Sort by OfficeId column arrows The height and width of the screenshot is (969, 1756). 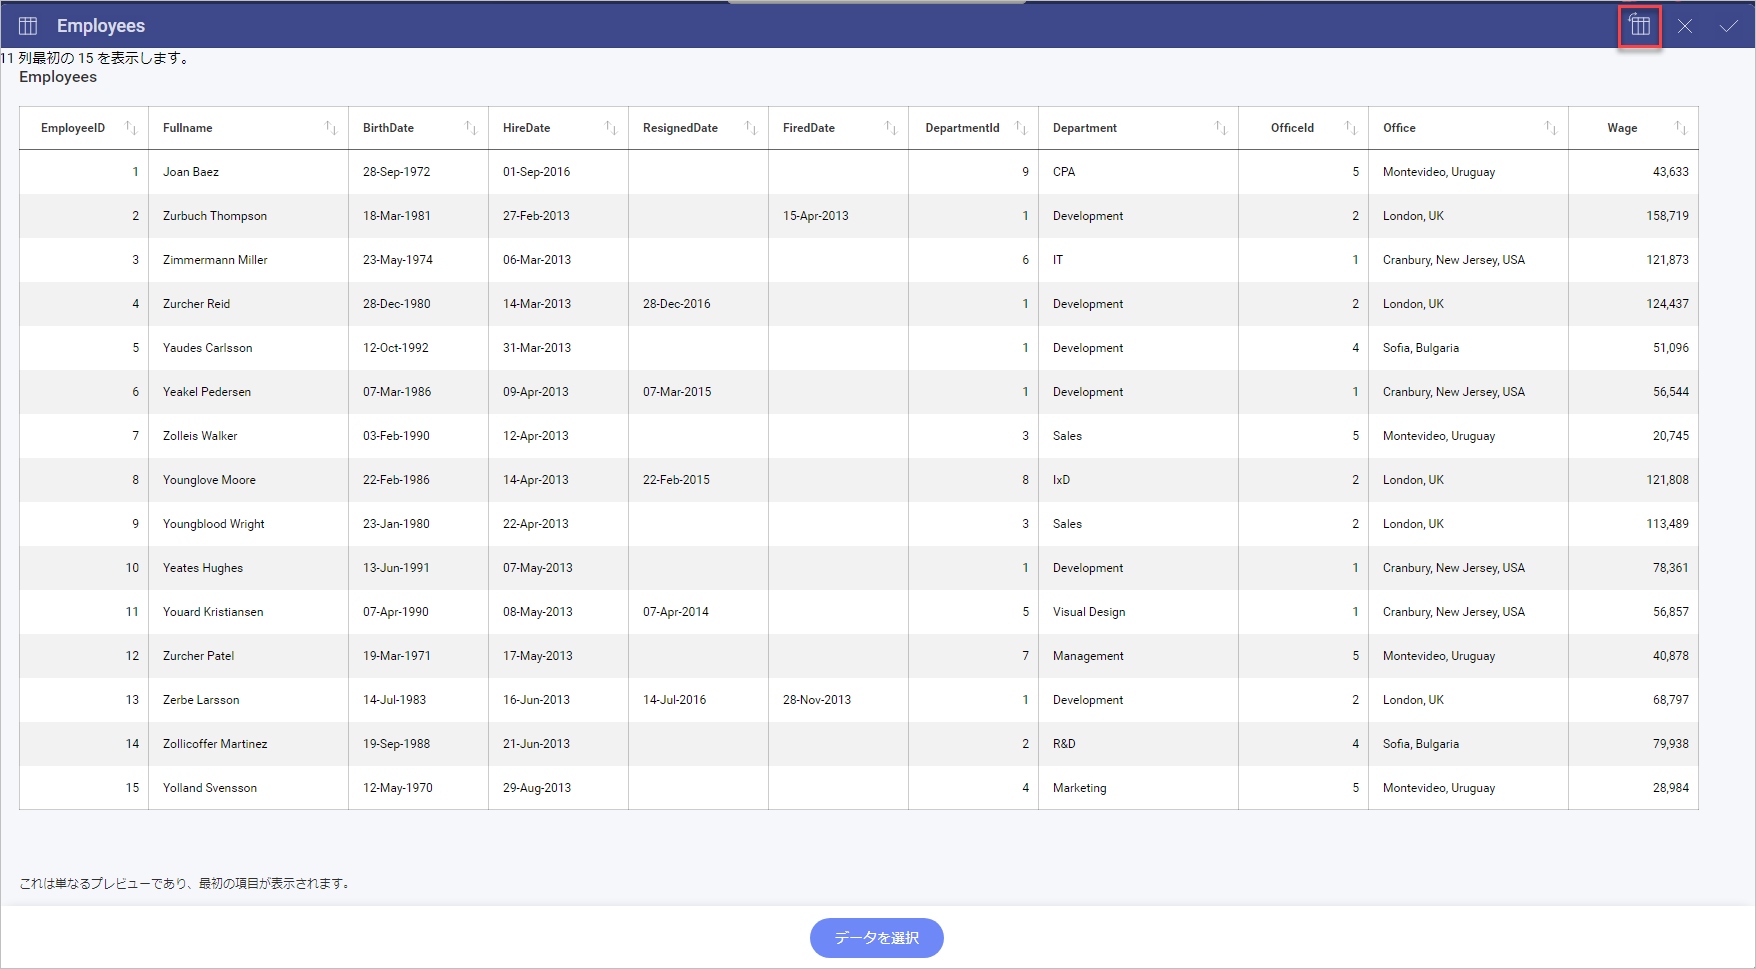[x=1351, y=128]
